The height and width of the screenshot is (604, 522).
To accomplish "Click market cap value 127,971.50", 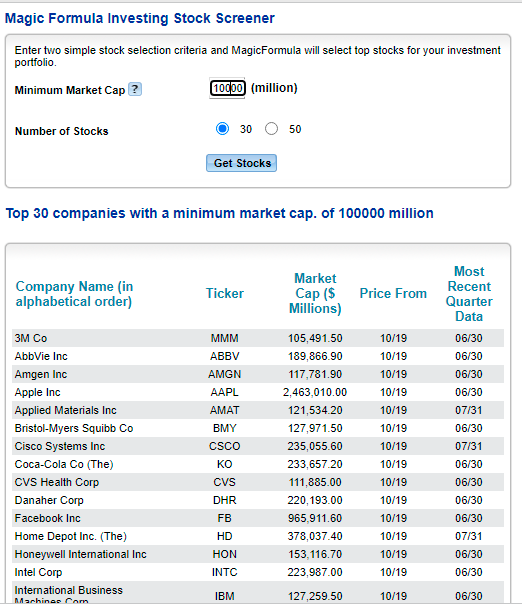I will coord(315,428).
